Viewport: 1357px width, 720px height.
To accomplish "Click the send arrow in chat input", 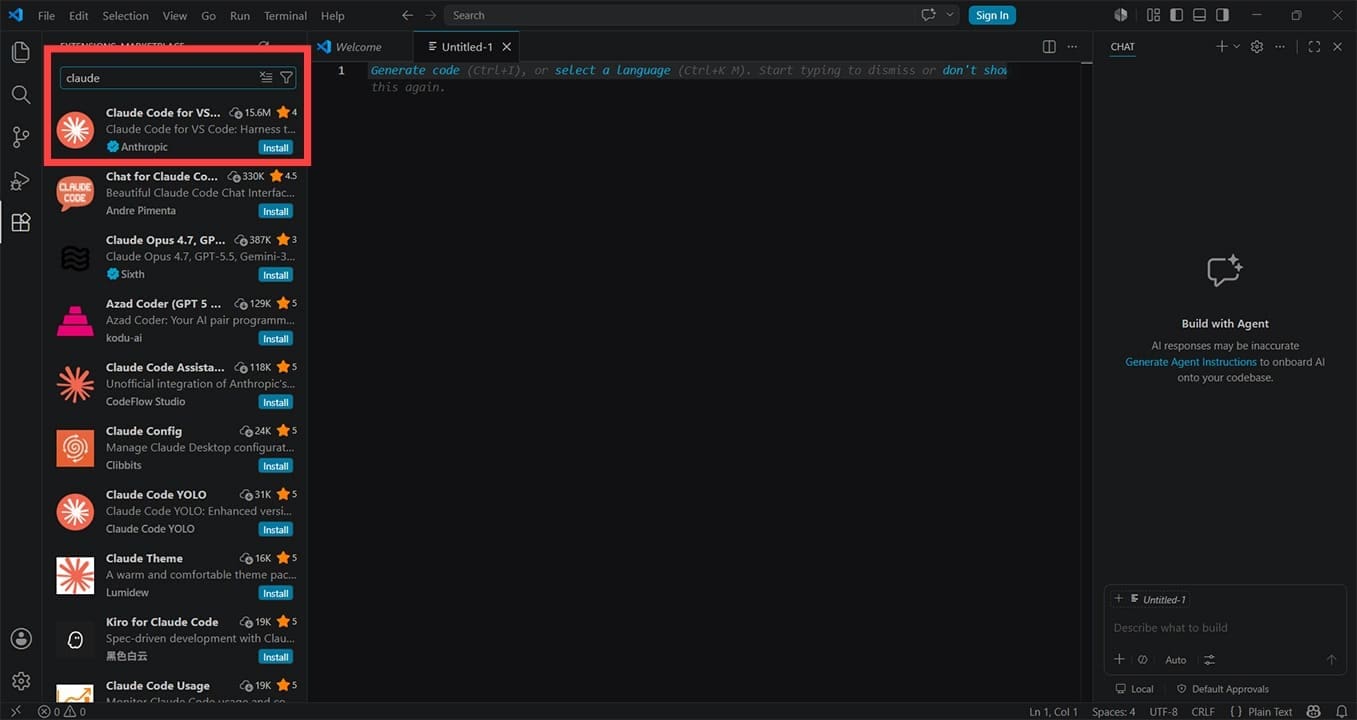I will 1331,659.
